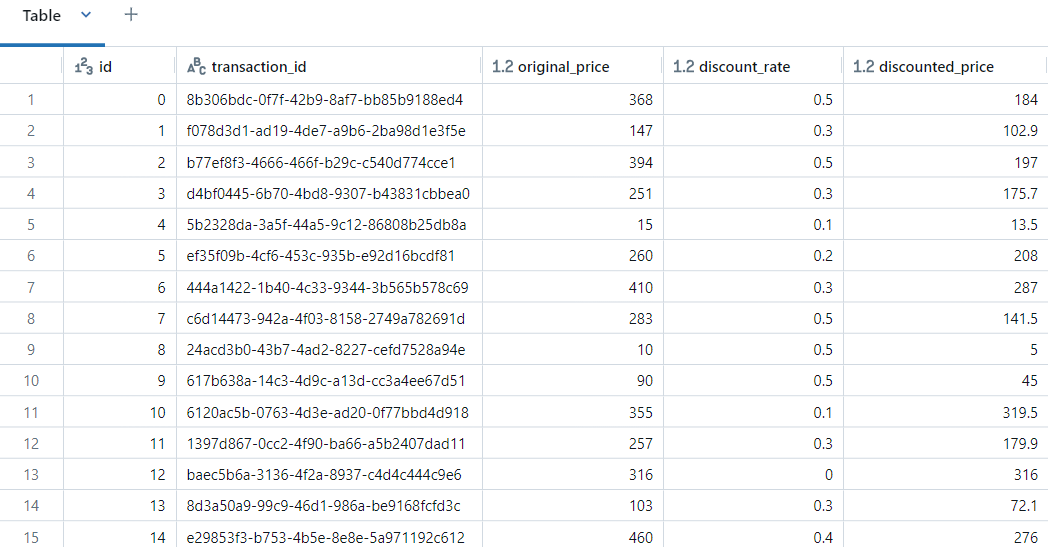Click the integer type icon beside id
The height and width of the screenshot is (550, 1048).
[x=84, y=67]
